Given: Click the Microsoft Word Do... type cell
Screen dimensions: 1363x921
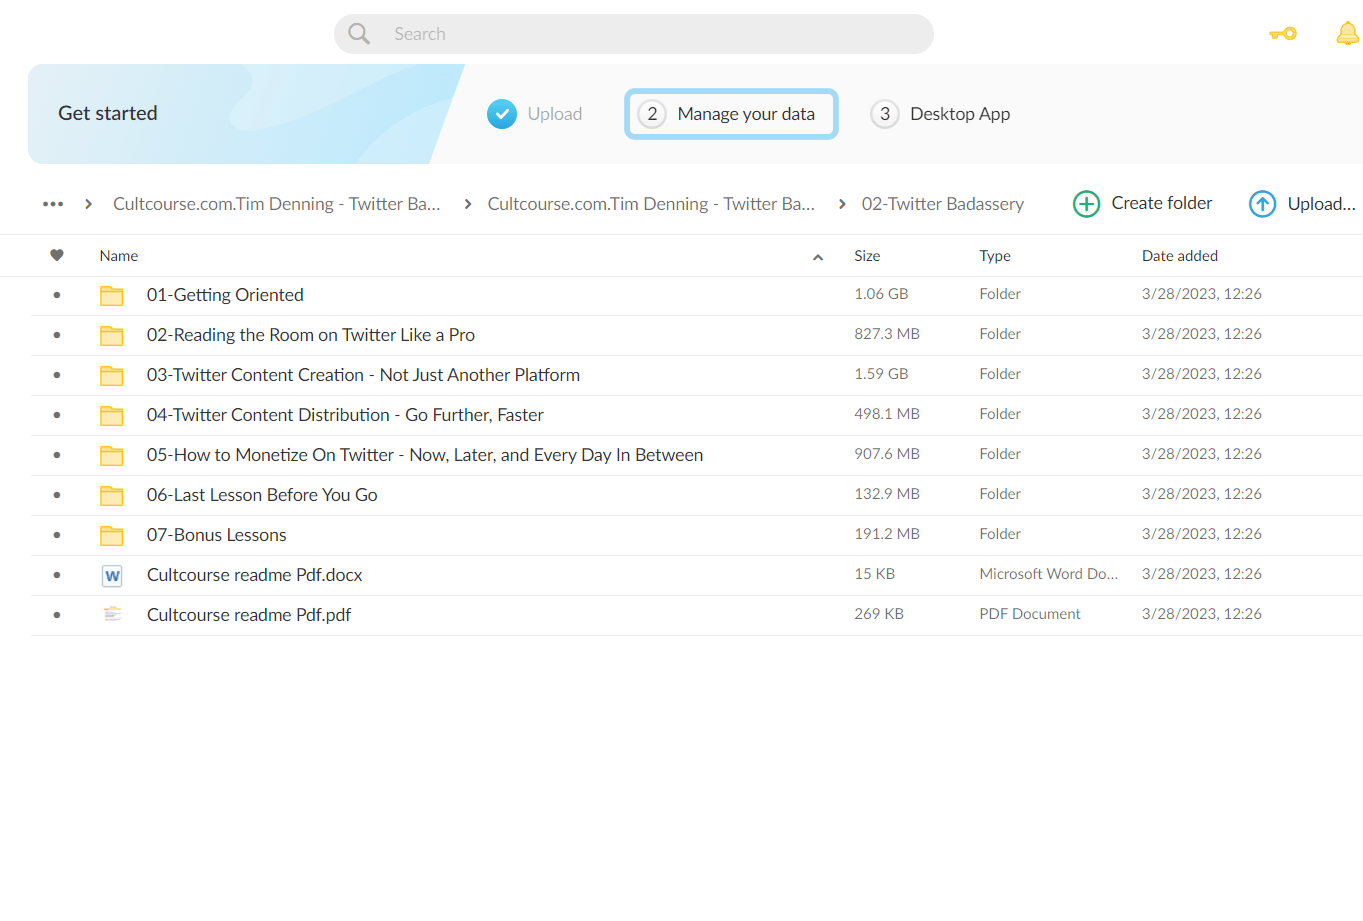Looking at the screenshot, I should click(1049, 574).
